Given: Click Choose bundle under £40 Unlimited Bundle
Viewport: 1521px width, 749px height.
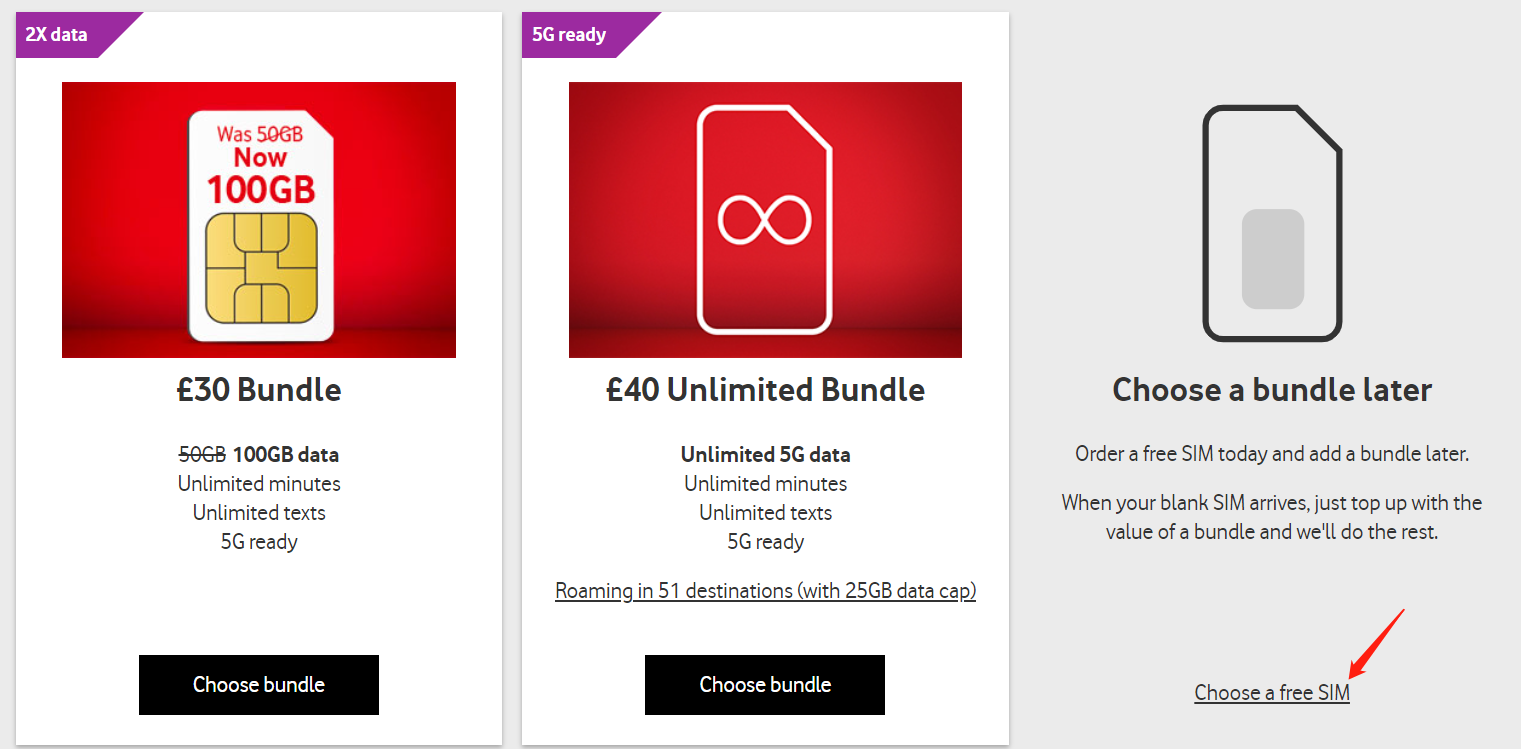Looking at the screenshot, I should 765,685.
